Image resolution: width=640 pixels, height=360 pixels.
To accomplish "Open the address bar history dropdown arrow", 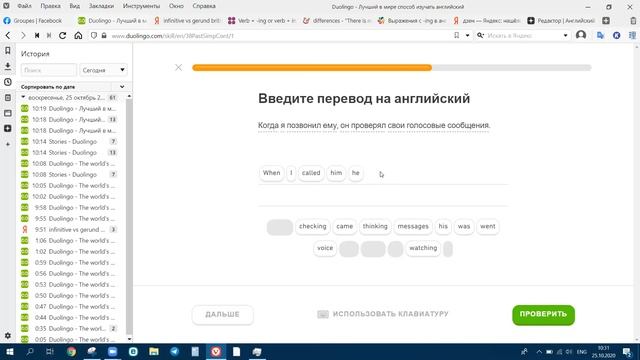I will pyautogui.click(x=467, y=36).
